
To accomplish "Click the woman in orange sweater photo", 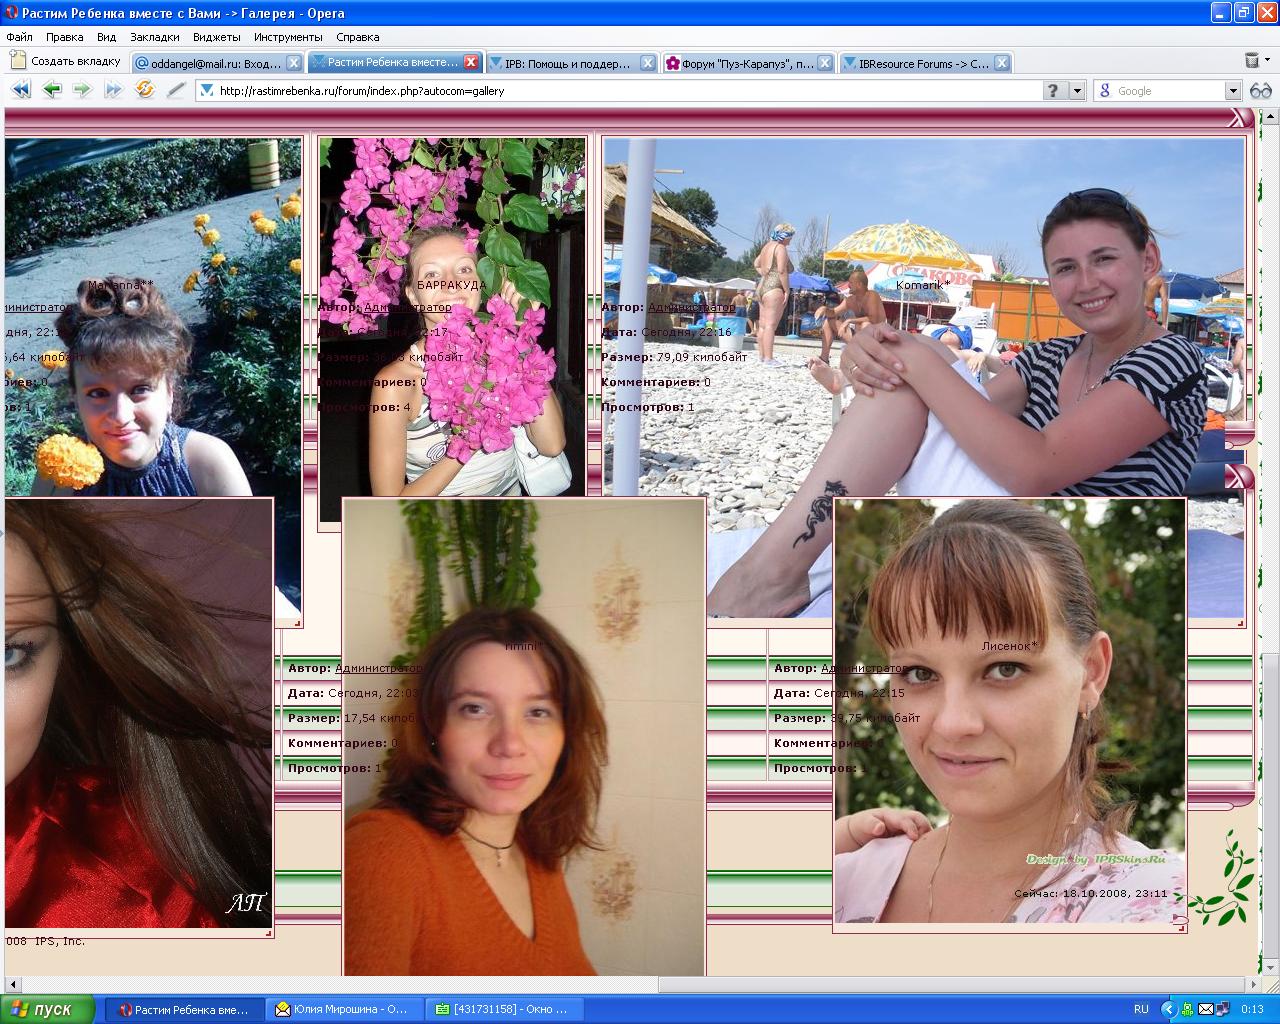I will [x=524, y=736].
